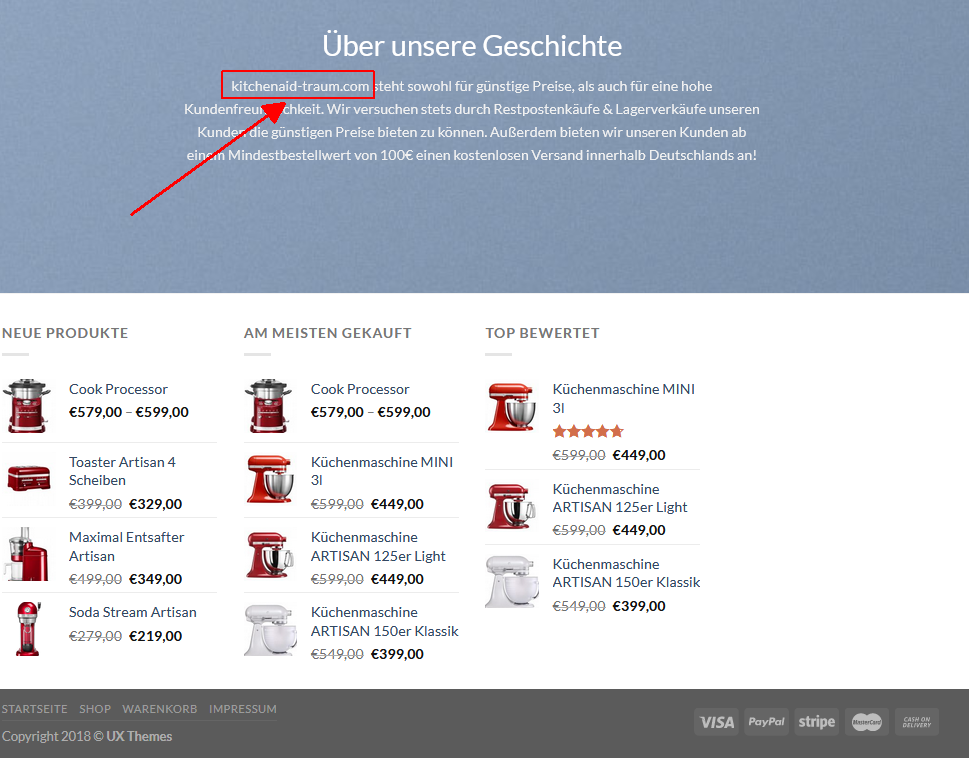This screenshot has width=969, height=758.
Task: Open Cook Processor under Am Meisten Gekauft
Action: (360, 389)
